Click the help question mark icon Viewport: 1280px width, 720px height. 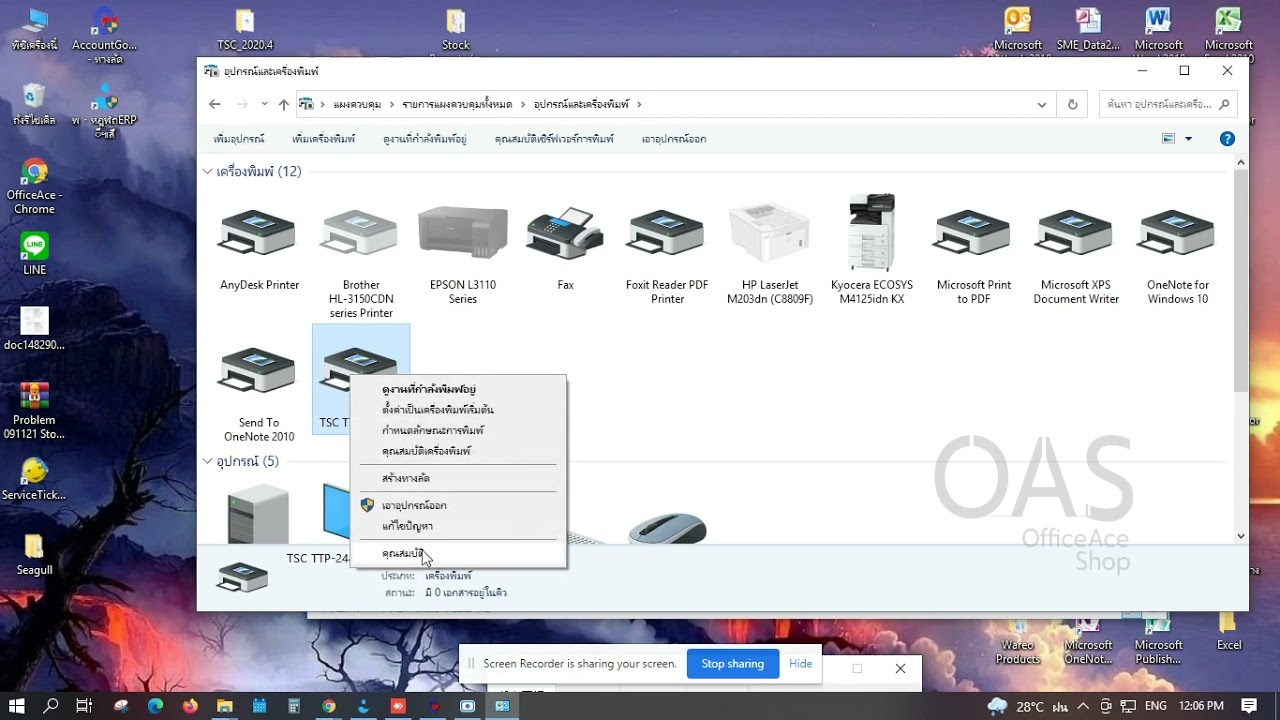tap(1227, 139)
